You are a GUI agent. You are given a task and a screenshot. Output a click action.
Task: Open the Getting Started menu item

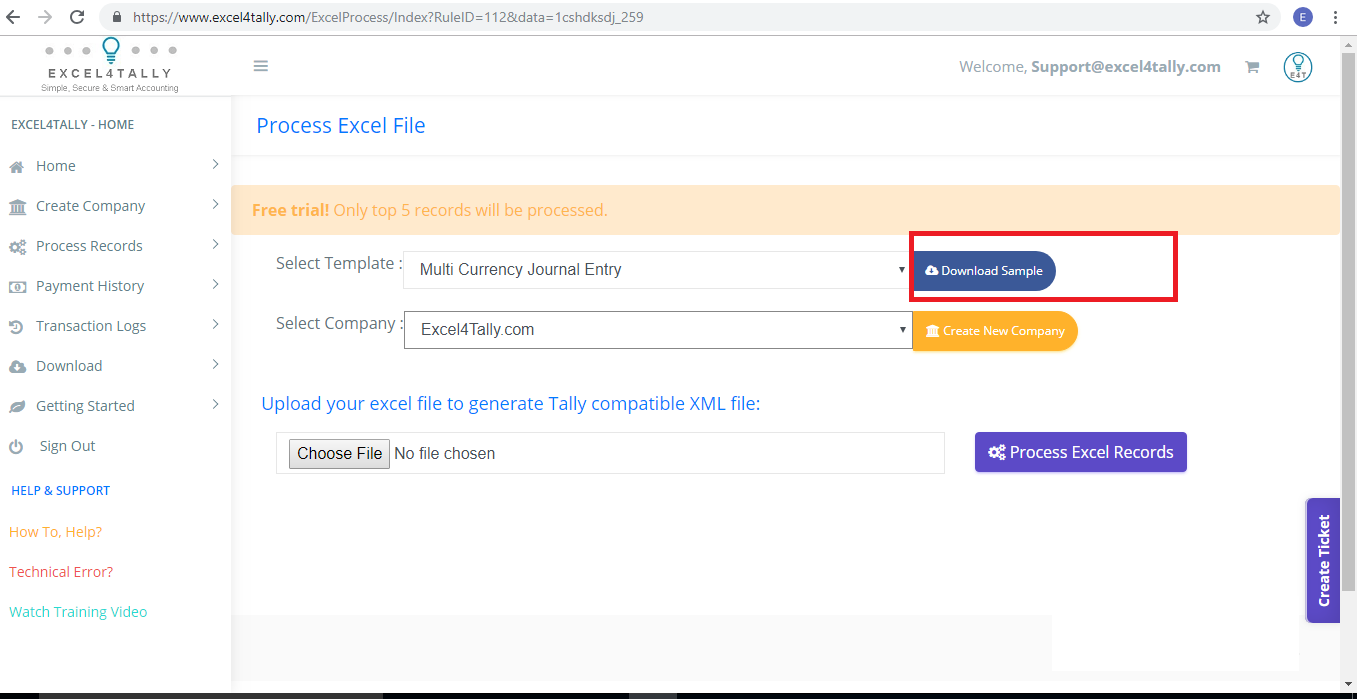point(115,406)
